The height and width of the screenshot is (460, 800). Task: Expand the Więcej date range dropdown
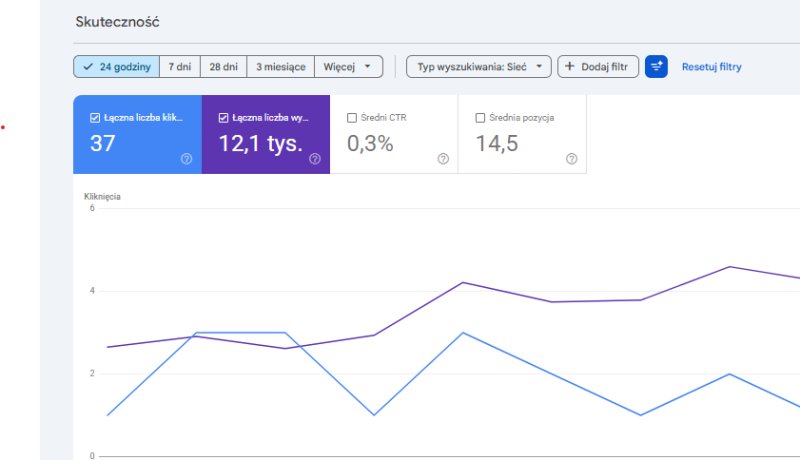(x=348, y=67)
